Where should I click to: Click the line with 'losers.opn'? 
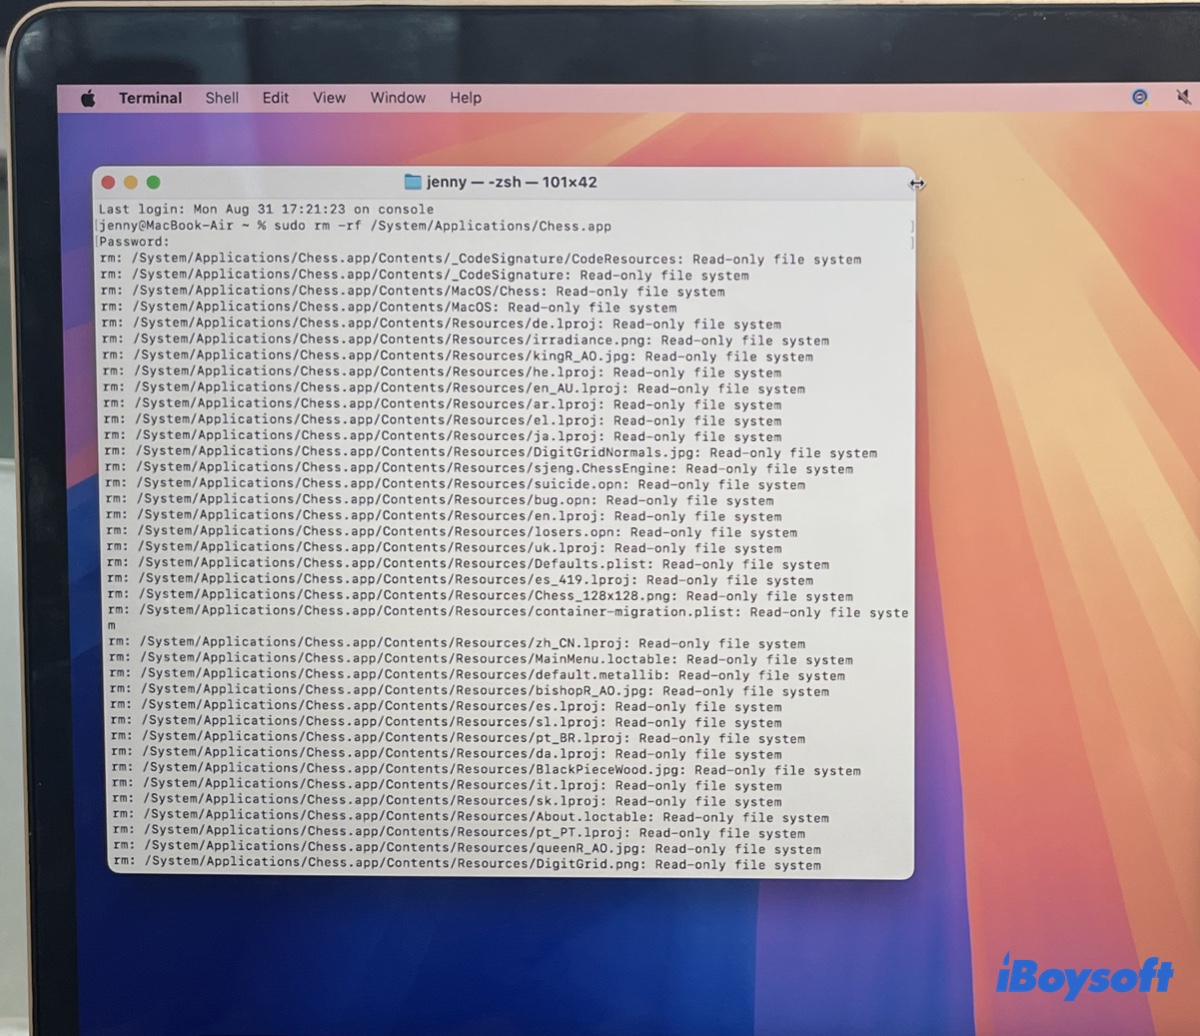coord(450,532)
